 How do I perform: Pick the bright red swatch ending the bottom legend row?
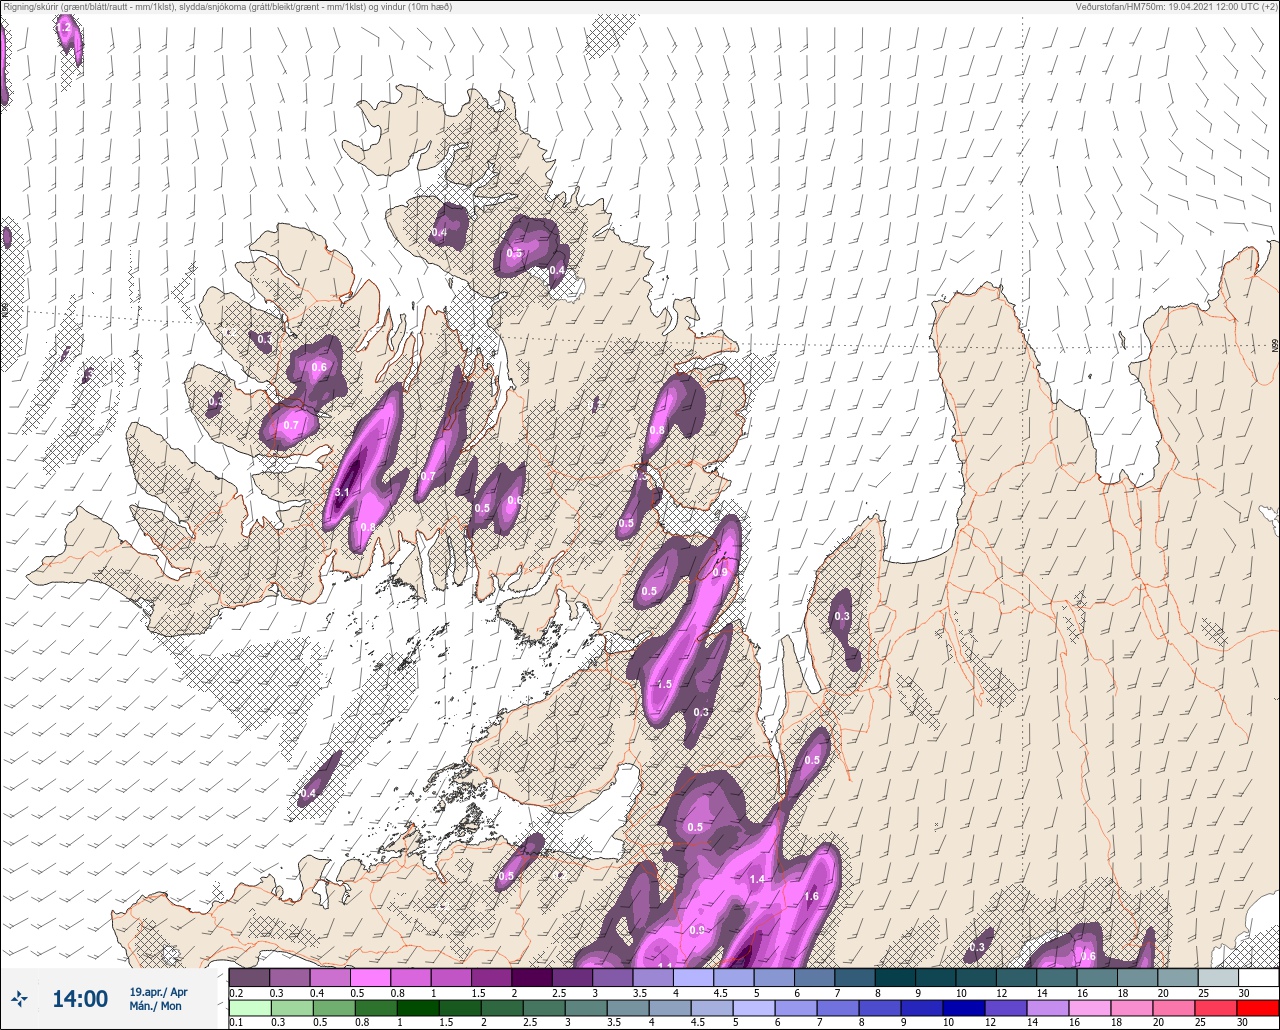1258,1008
